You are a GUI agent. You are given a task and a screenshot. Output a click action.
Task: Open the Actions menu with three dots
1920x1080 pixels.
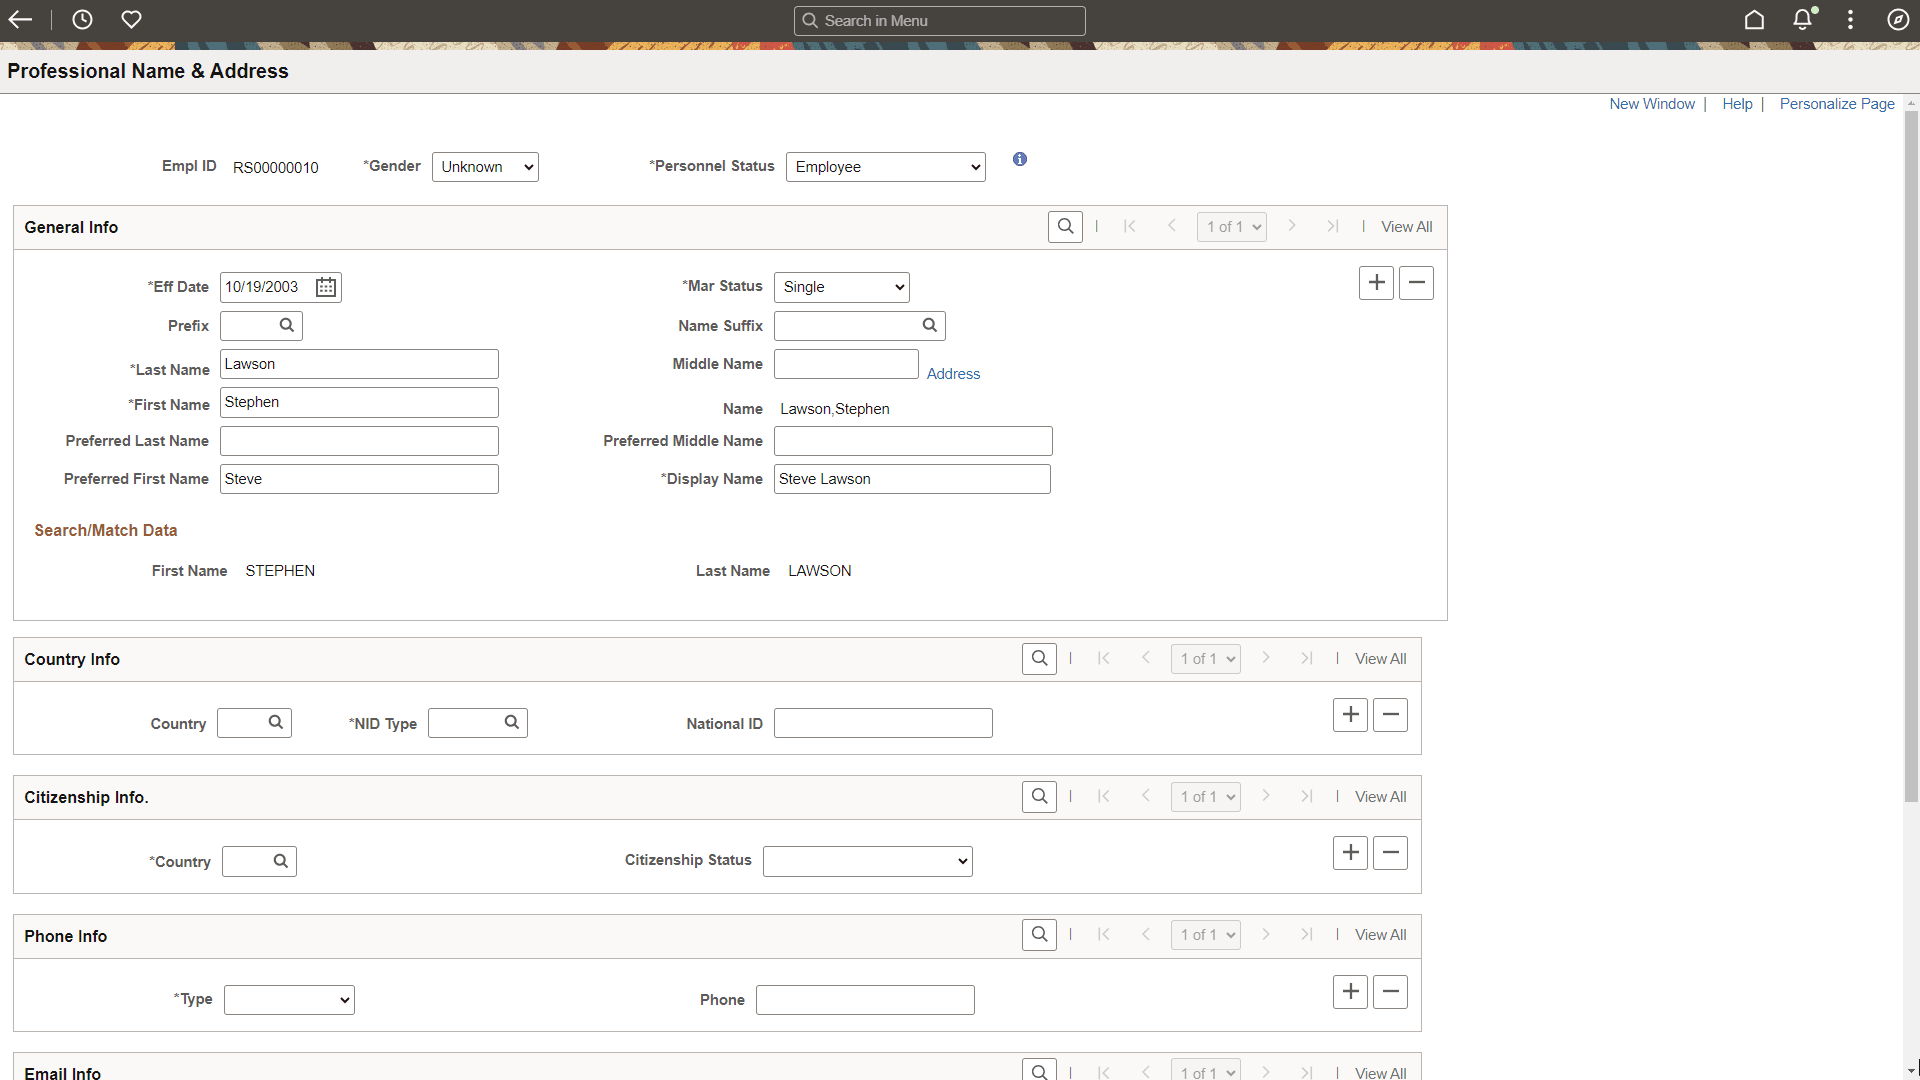click(1850, 19)
